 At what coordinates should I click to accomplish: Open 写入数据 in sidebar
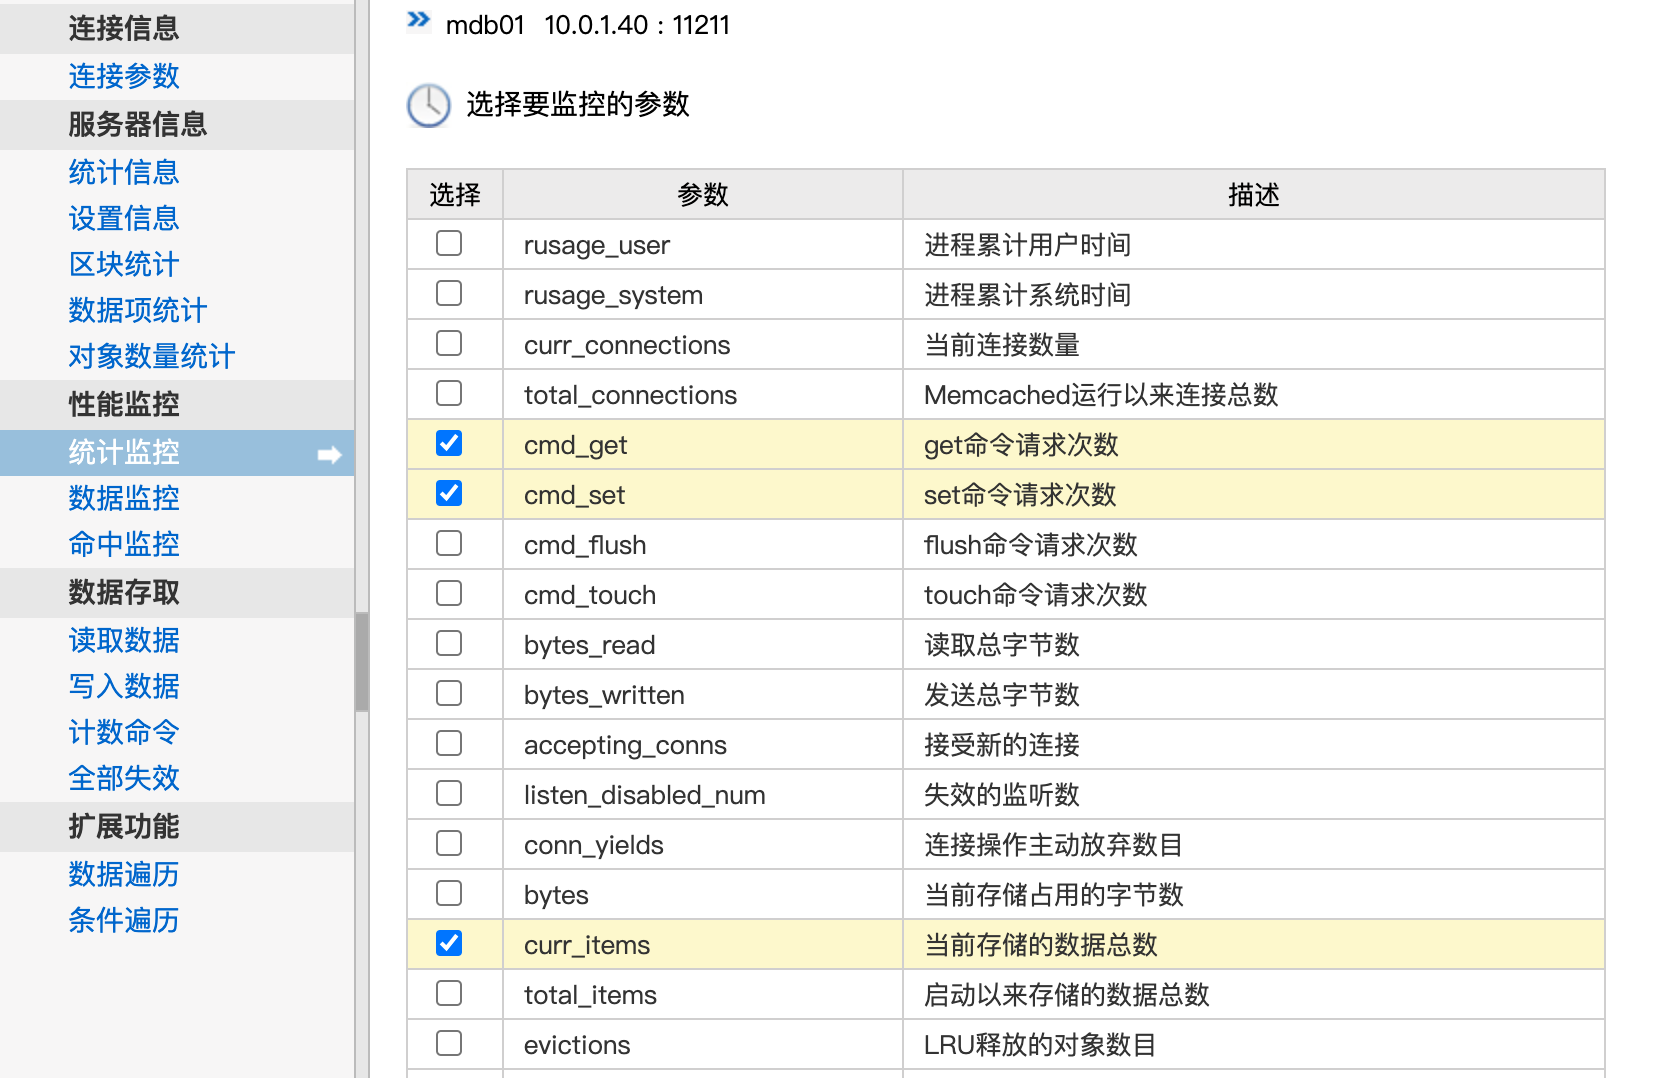coord(124,686)
